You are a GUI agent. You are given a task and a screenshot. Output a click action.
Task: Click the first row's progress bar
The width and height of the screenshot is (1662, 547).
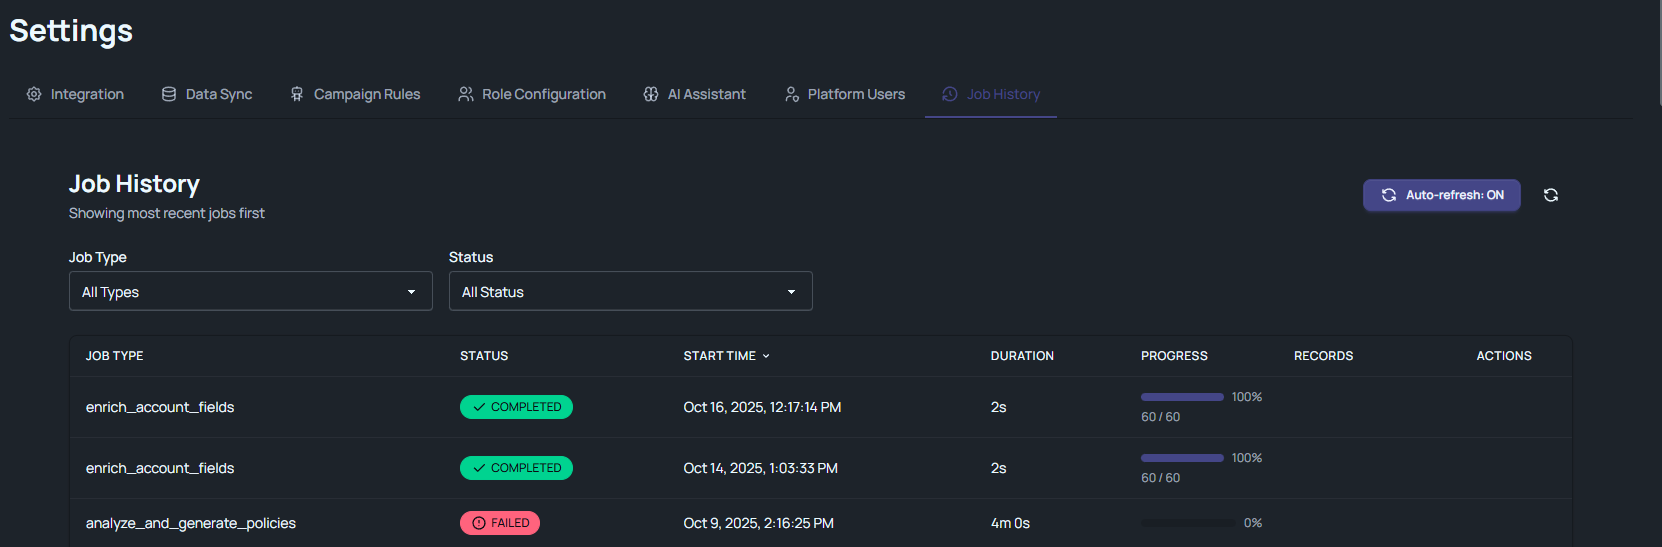[1182, 397]
